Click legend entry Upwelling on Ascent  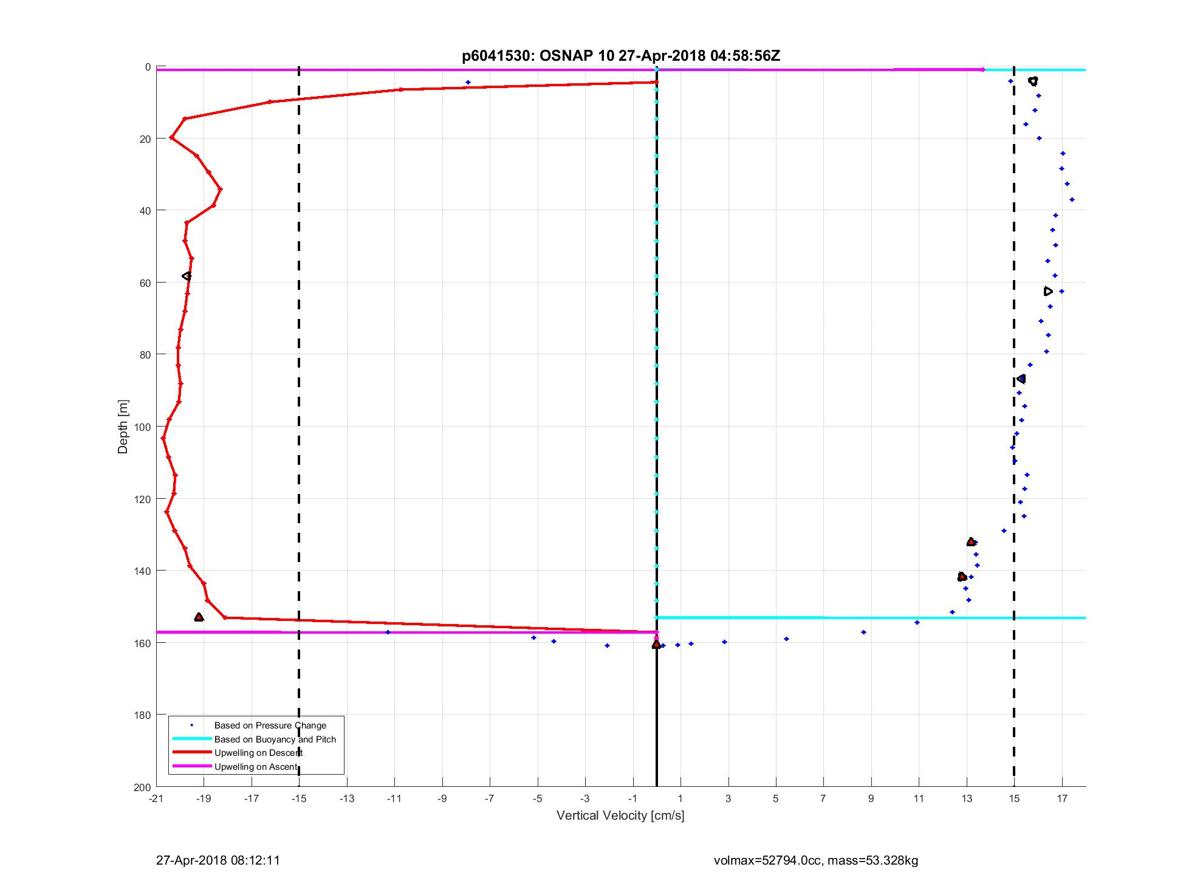[x=256, y=766]
